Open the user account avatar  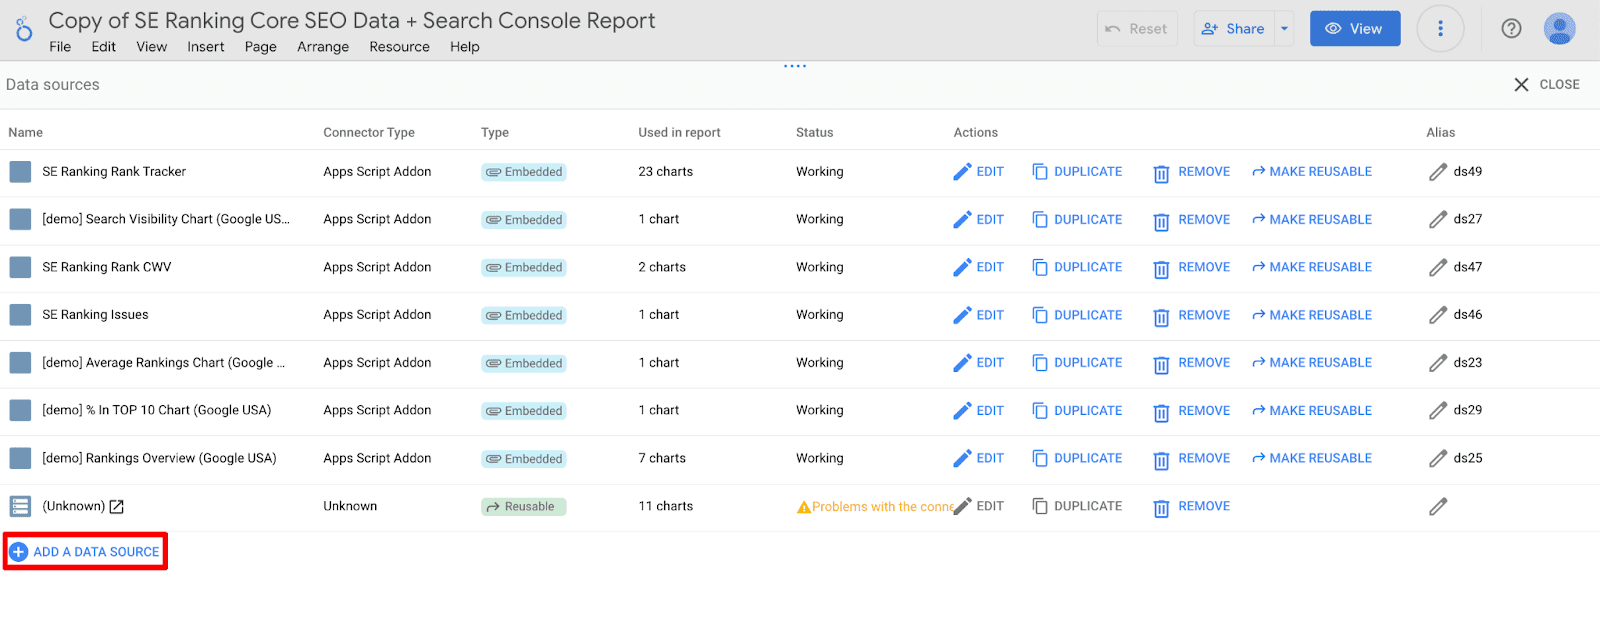point(1559,29)
